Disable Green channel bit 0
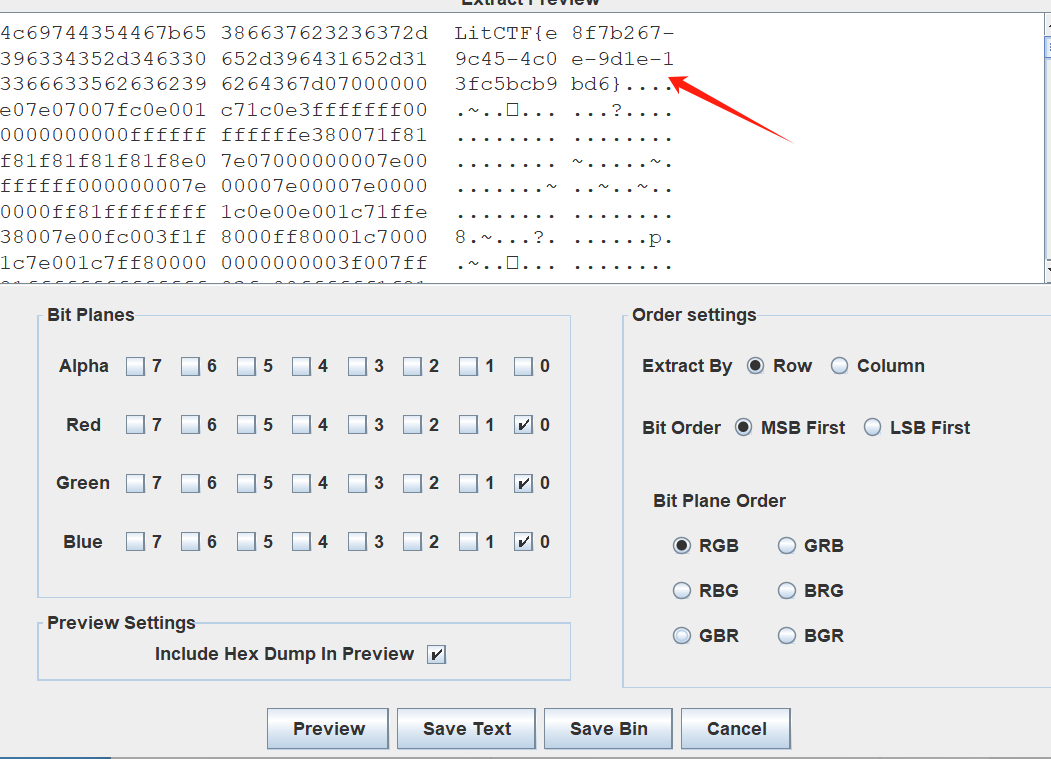This screenshot has height=759, width=1051. tap(525, 483)
